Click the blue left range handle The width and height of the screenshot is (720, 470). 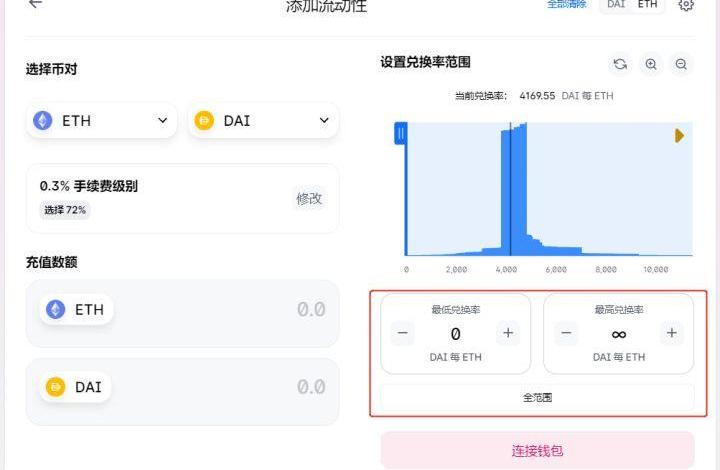[401, 133]
